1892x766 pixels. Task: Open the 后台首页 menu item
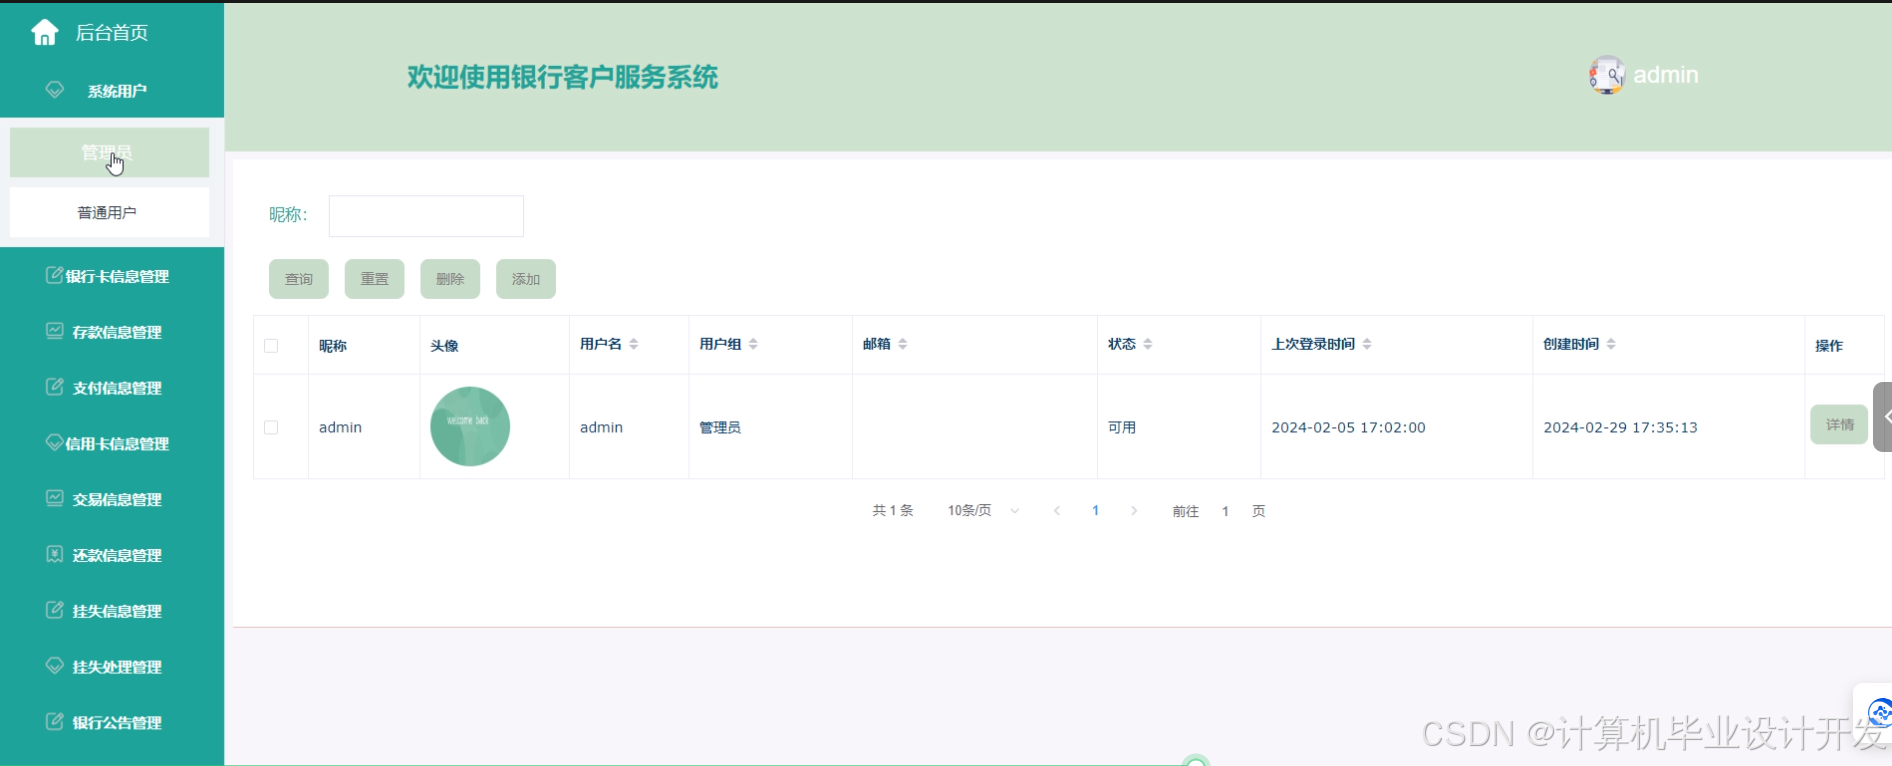pyautogui.click(x=112, y=33)
